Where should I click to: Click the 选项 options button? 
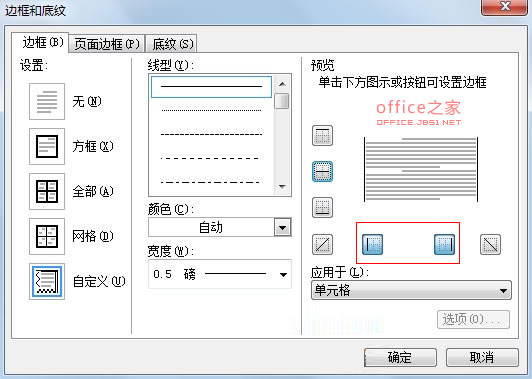coord(473,319)
